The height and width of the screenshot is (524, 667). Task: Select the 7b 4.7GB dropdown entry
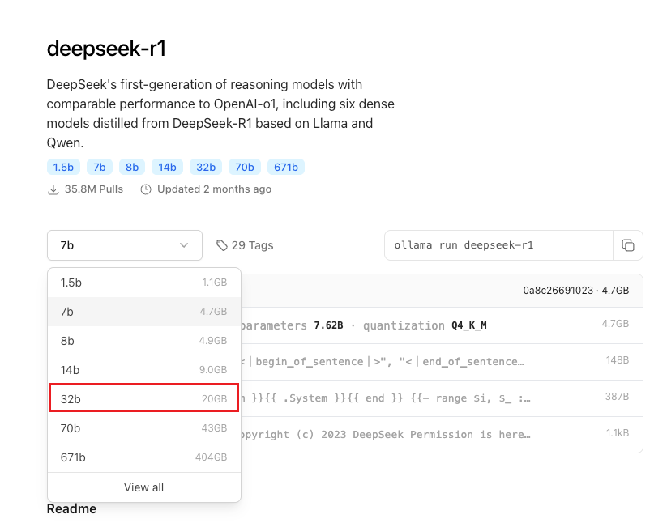tap(144, 311)
